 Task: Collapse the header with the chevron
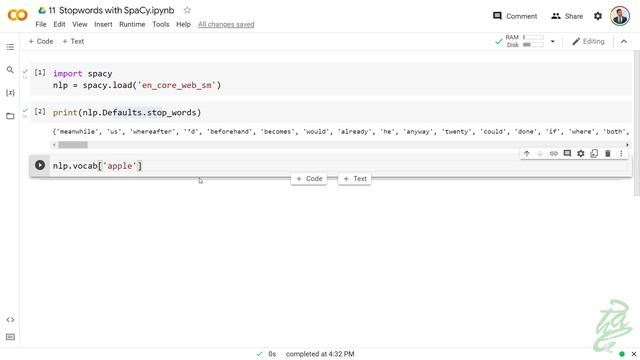(x=624, y=41)
